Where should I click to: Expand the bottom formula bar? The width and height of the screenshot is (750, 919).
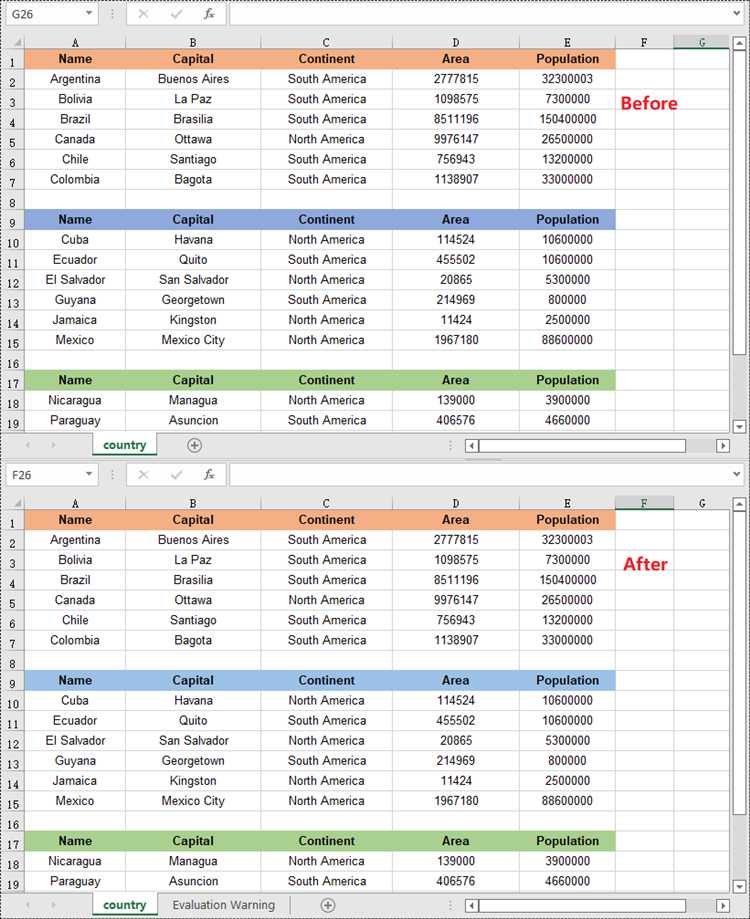point(737,474)
